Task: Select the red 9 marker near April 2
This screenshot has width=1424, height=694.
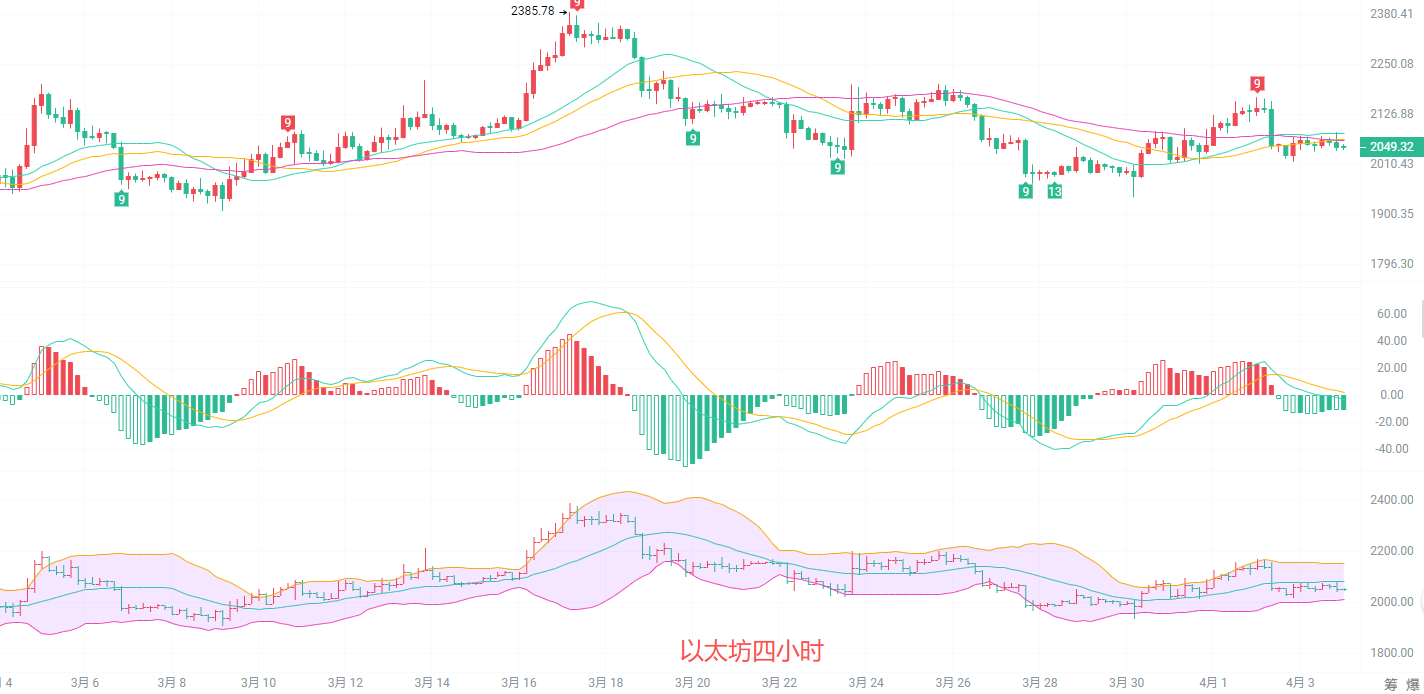Action: (1257, 83)
